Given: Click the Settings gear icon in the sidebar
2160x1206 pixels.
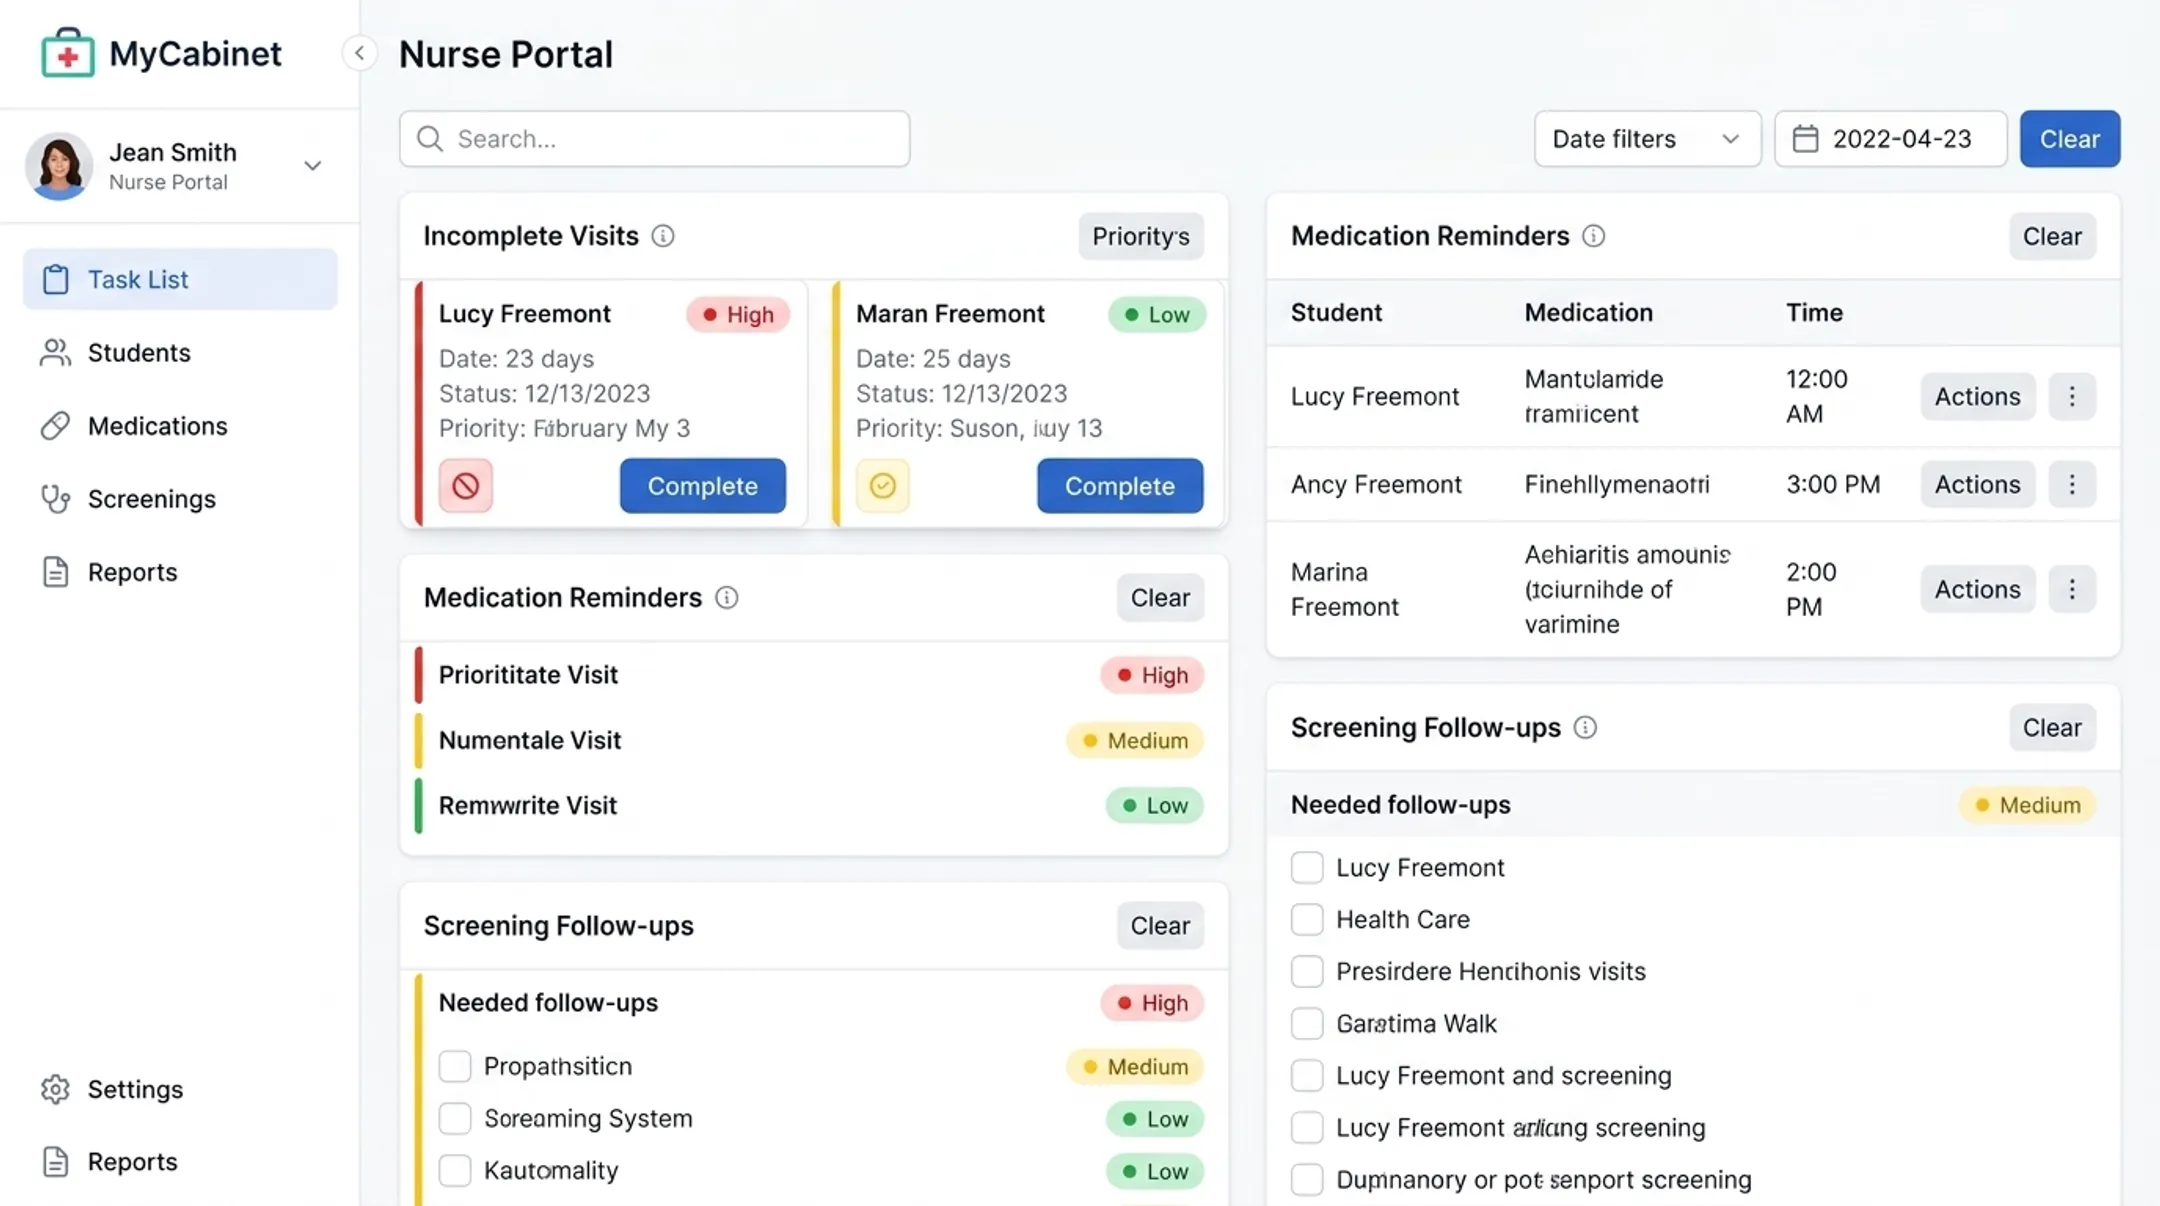Looking at the screenshot, I should (x=56, y=1089).
